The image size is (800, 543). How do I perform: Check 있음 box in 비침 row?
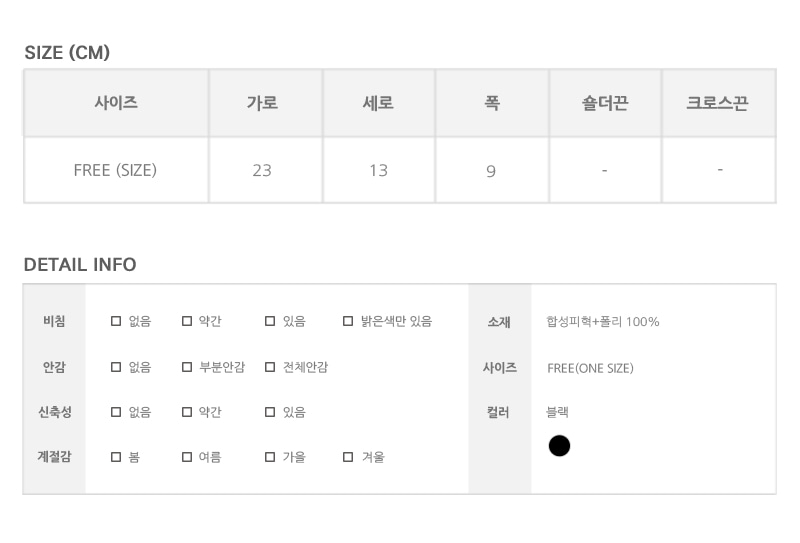(x=270, y=321)
